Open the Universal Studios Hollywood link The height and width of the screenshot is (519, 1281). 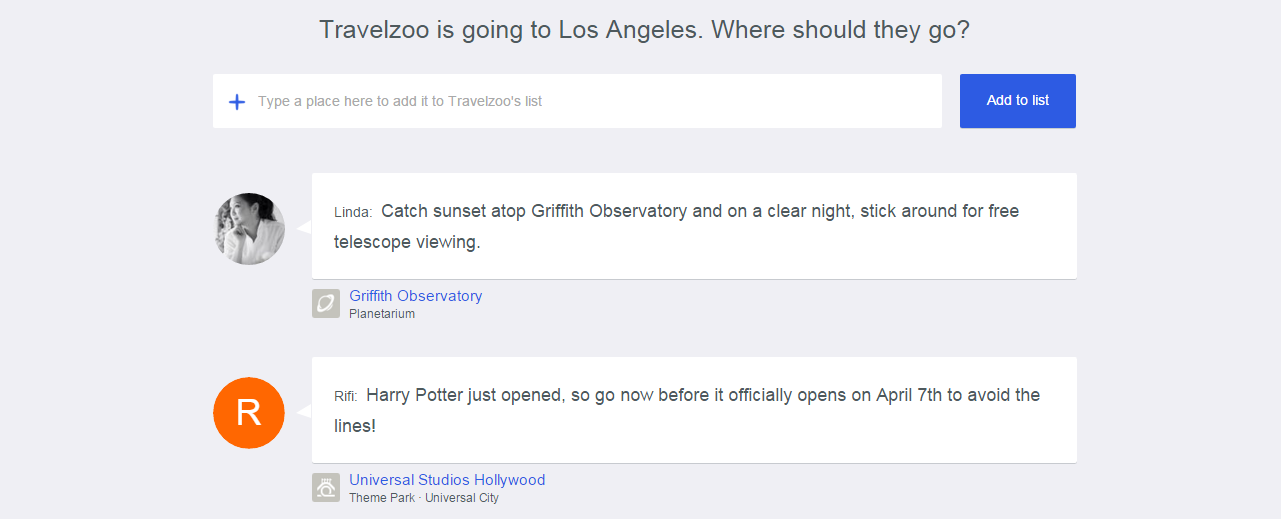pos(447,480)
